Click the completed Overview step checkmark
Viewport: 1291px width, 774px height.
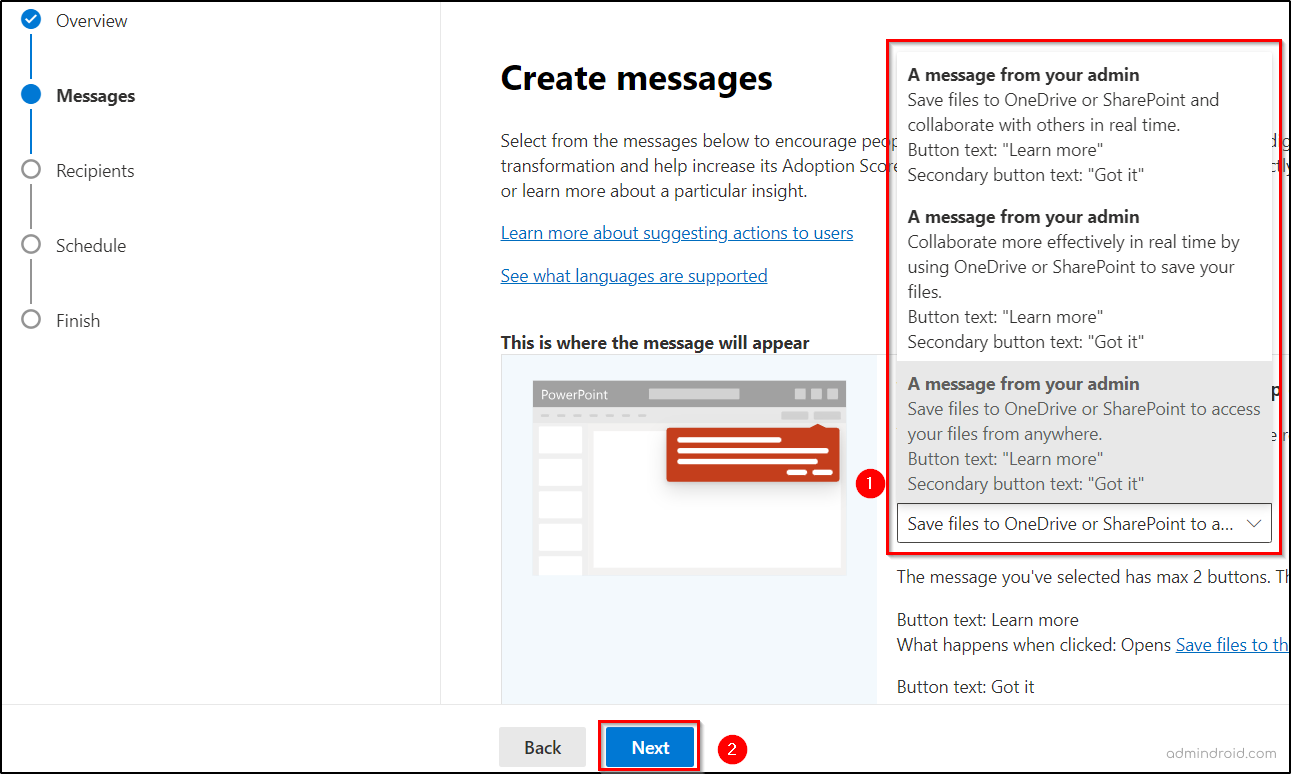point(31,20)
